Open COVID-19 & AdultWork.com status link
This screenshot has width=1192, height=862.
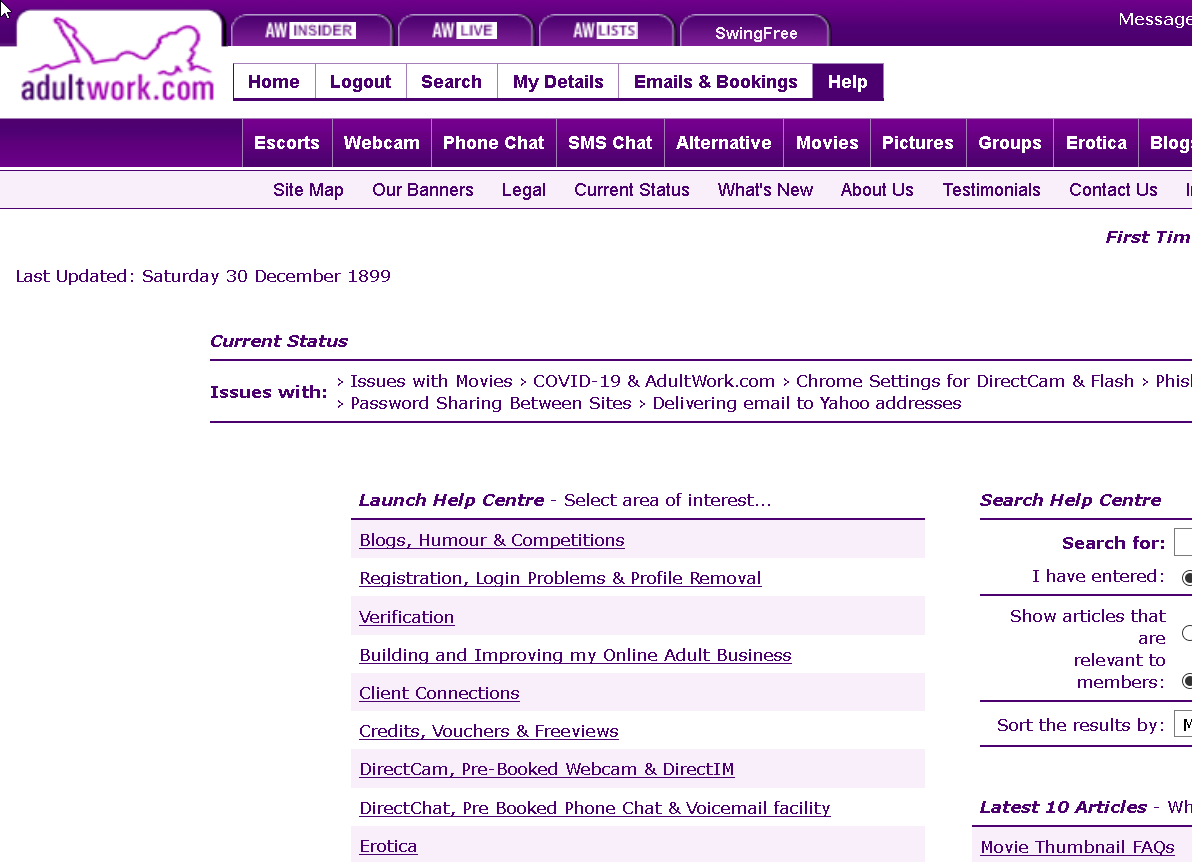[654, 382]
